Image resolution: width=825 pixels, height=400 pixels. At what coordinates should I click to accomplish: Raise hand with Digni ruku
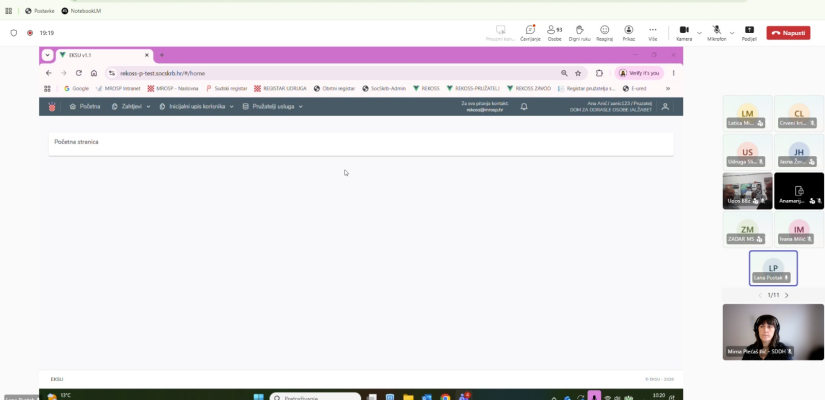(x=579, y=33)
